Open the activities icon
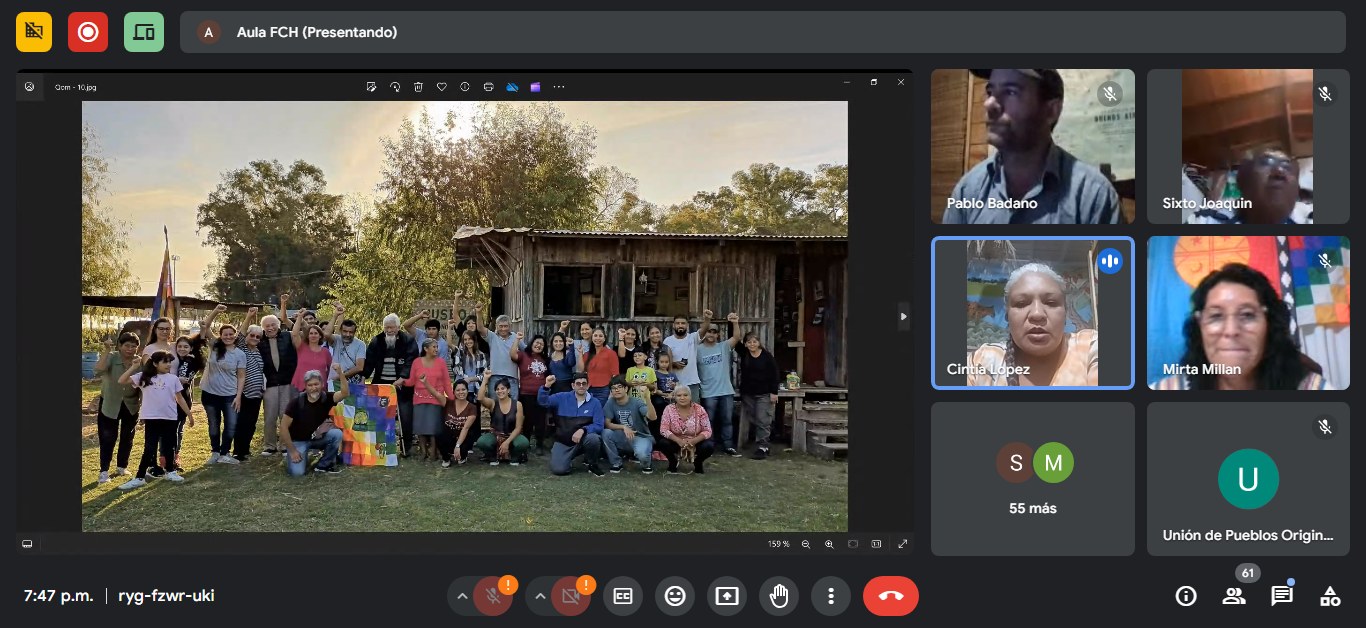The width and height of the screenshot is (1366, 628). click(1330, 596)
